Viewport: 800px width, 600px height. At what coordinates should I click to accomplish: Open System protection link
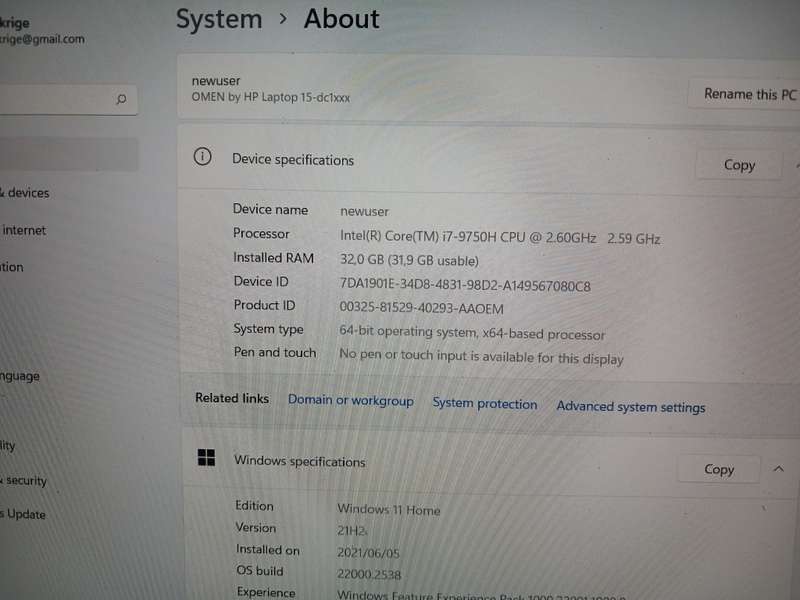click(x=485, y=404)
